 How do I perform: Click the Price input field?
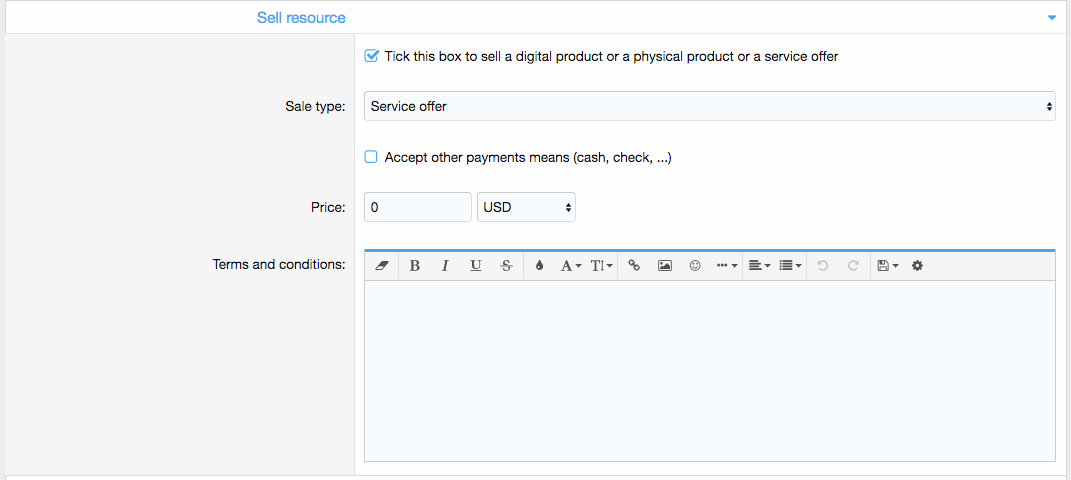[x=417, y=207]
